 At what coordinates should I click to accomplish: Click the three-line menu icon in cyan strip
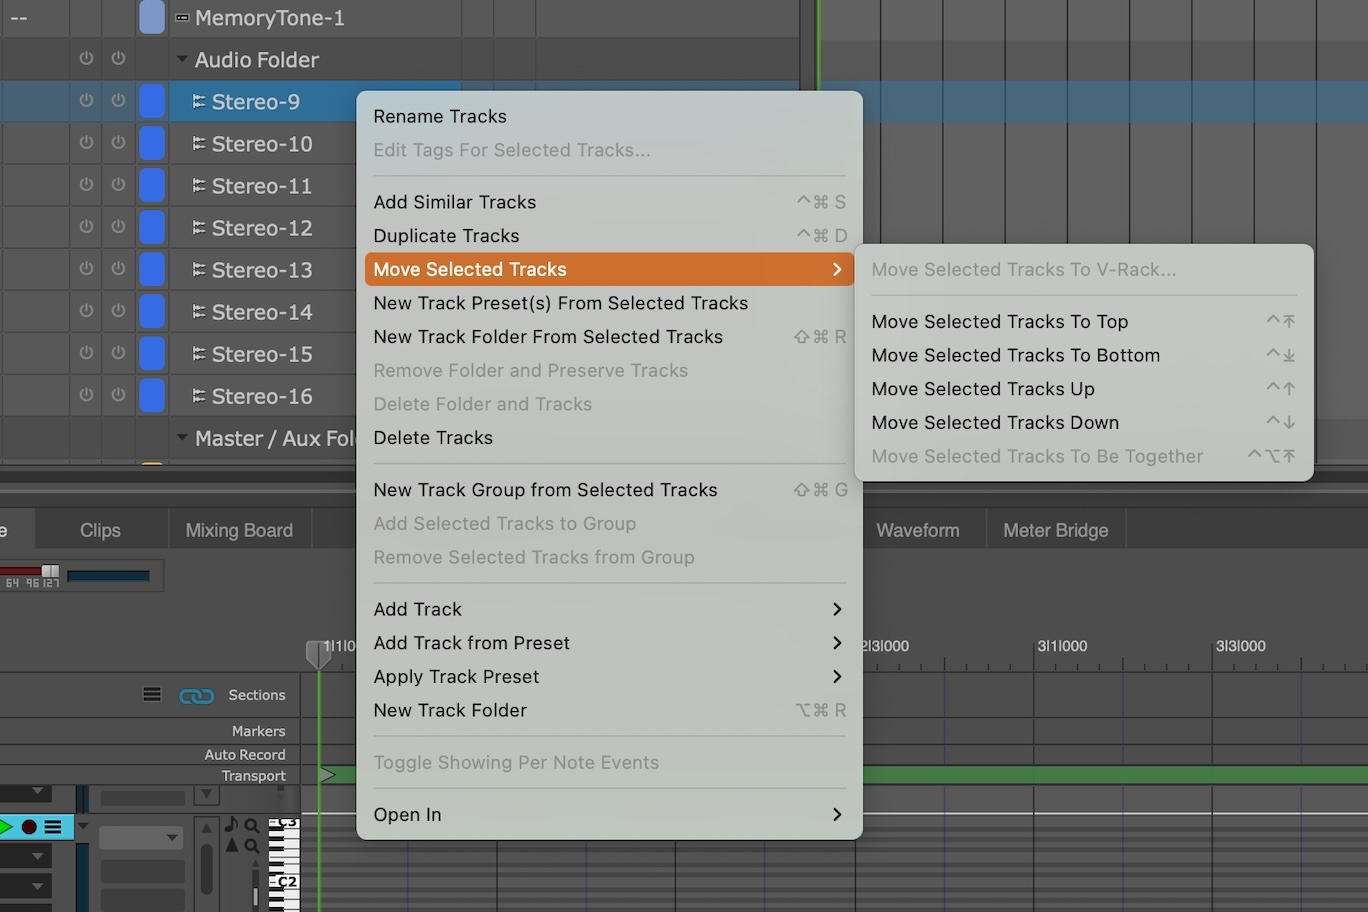point(53,827)
